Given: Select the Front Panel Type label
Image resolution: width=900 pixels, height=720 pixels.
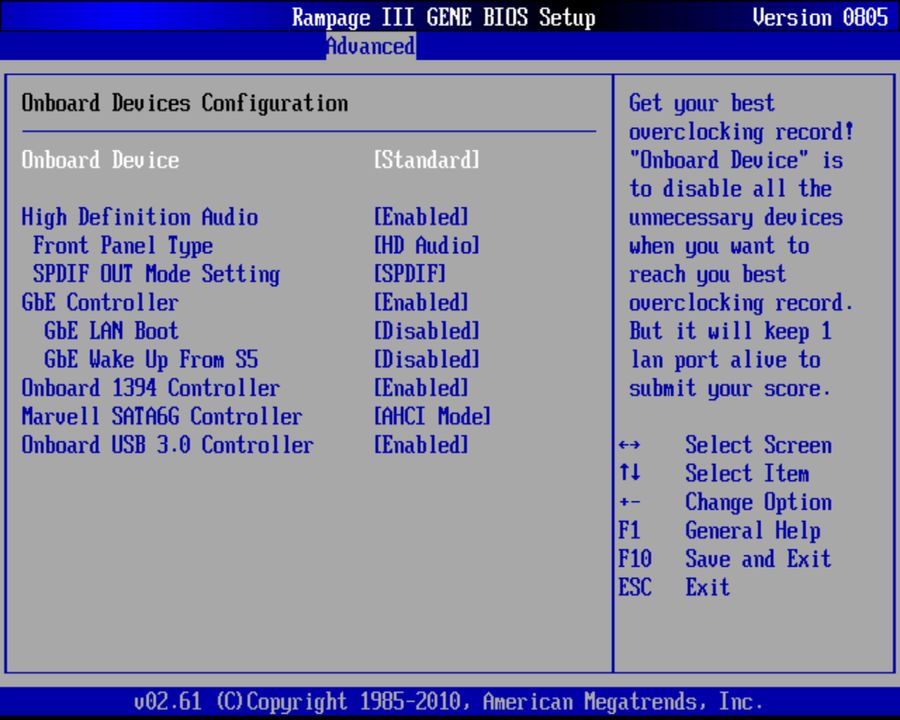Looking at the screenshot, I should coord(123,246).
